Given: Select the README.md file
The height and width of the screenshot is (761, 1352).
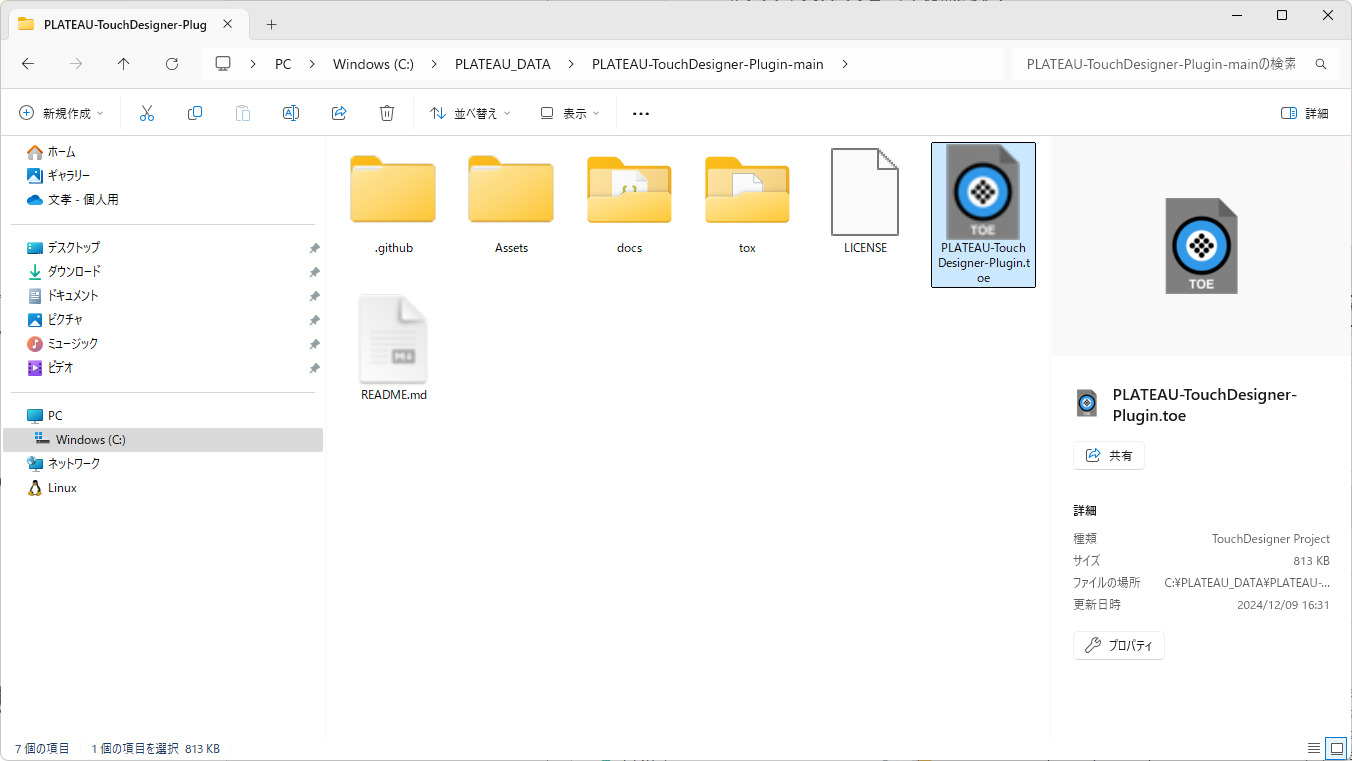Looking at the screenshot, I should (393, 348).
